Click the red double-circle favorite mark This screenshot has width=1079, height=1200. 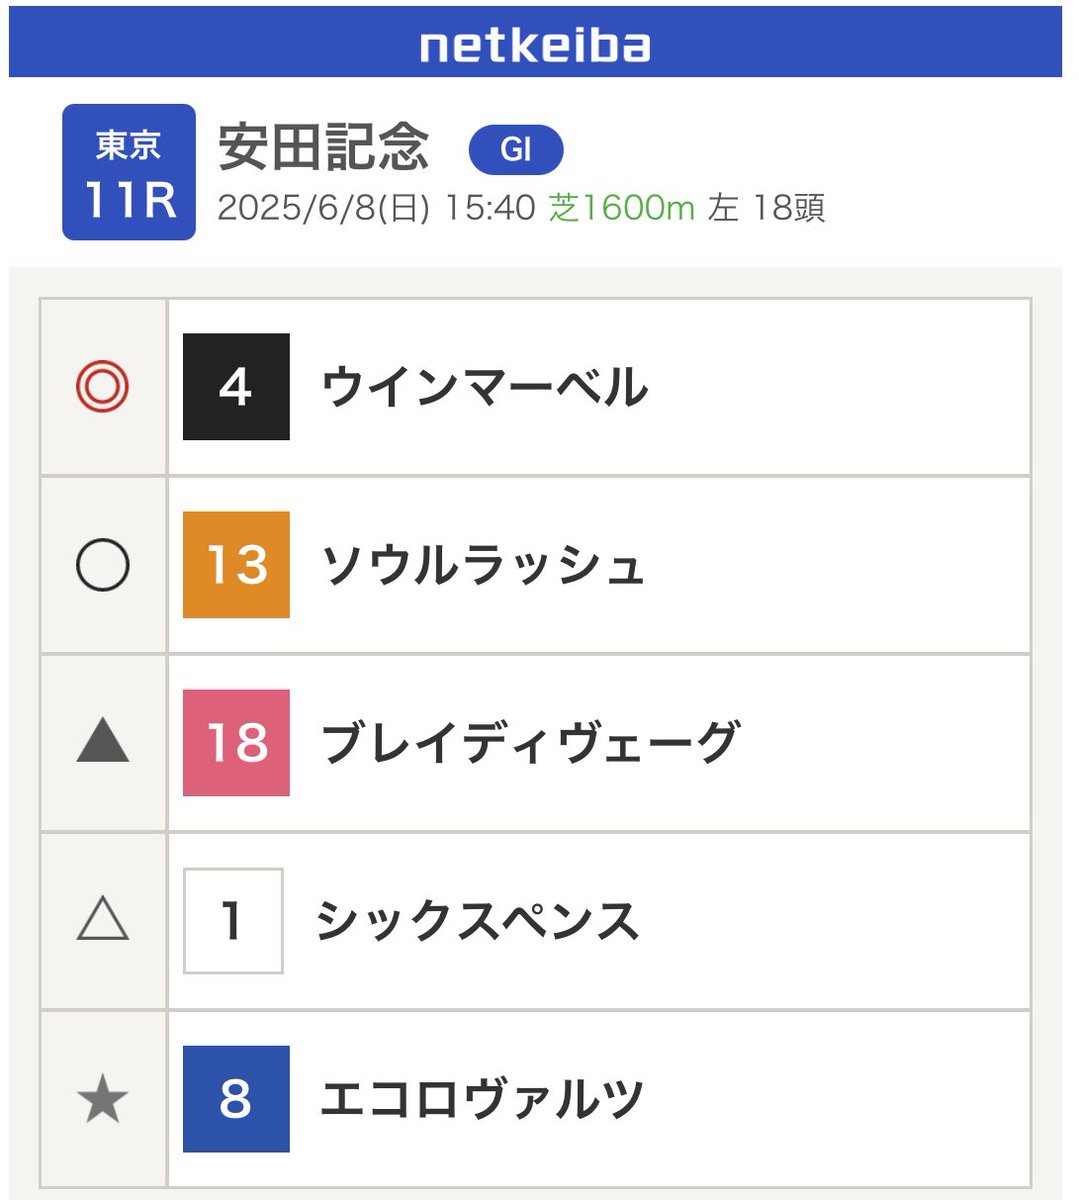coord(103,387)
